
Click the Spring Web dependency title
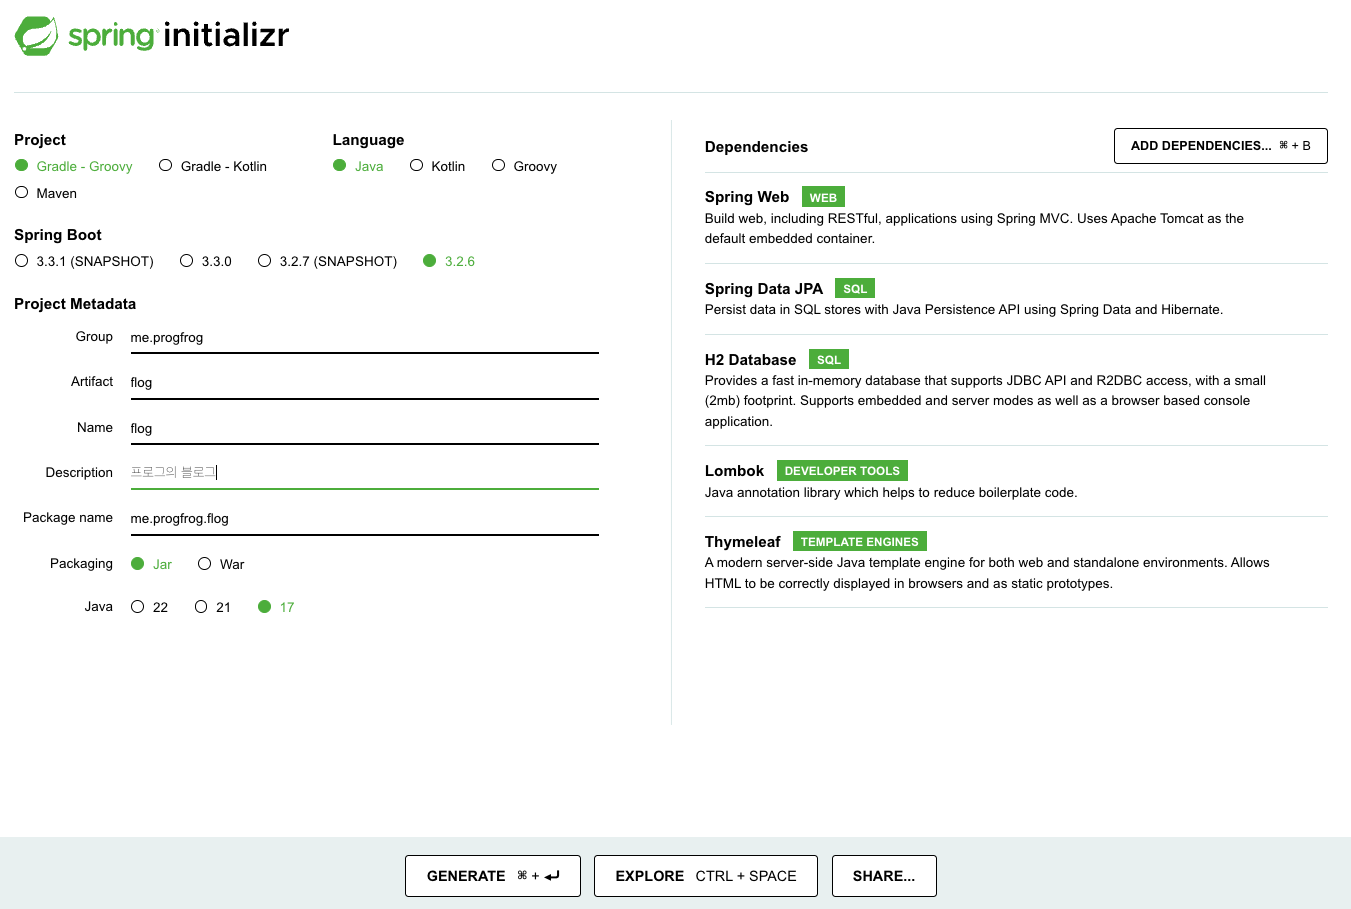[x=747, y=197]
